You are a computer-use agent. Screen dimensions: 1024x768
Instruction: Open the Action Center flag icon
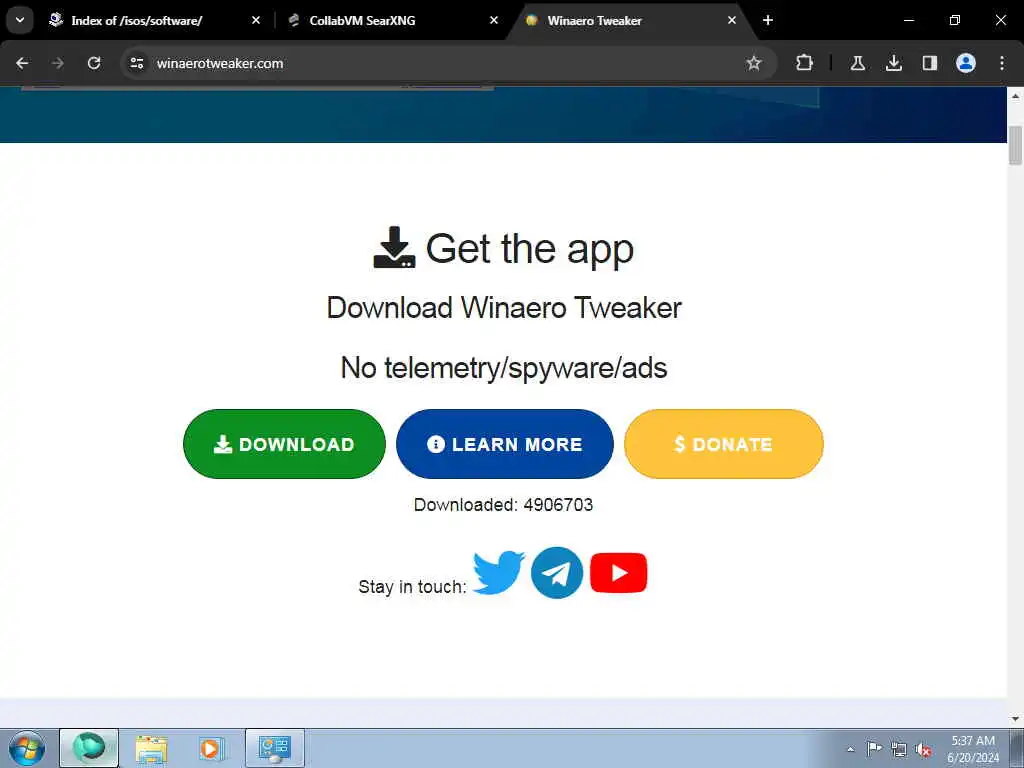(x=874, y=749)
